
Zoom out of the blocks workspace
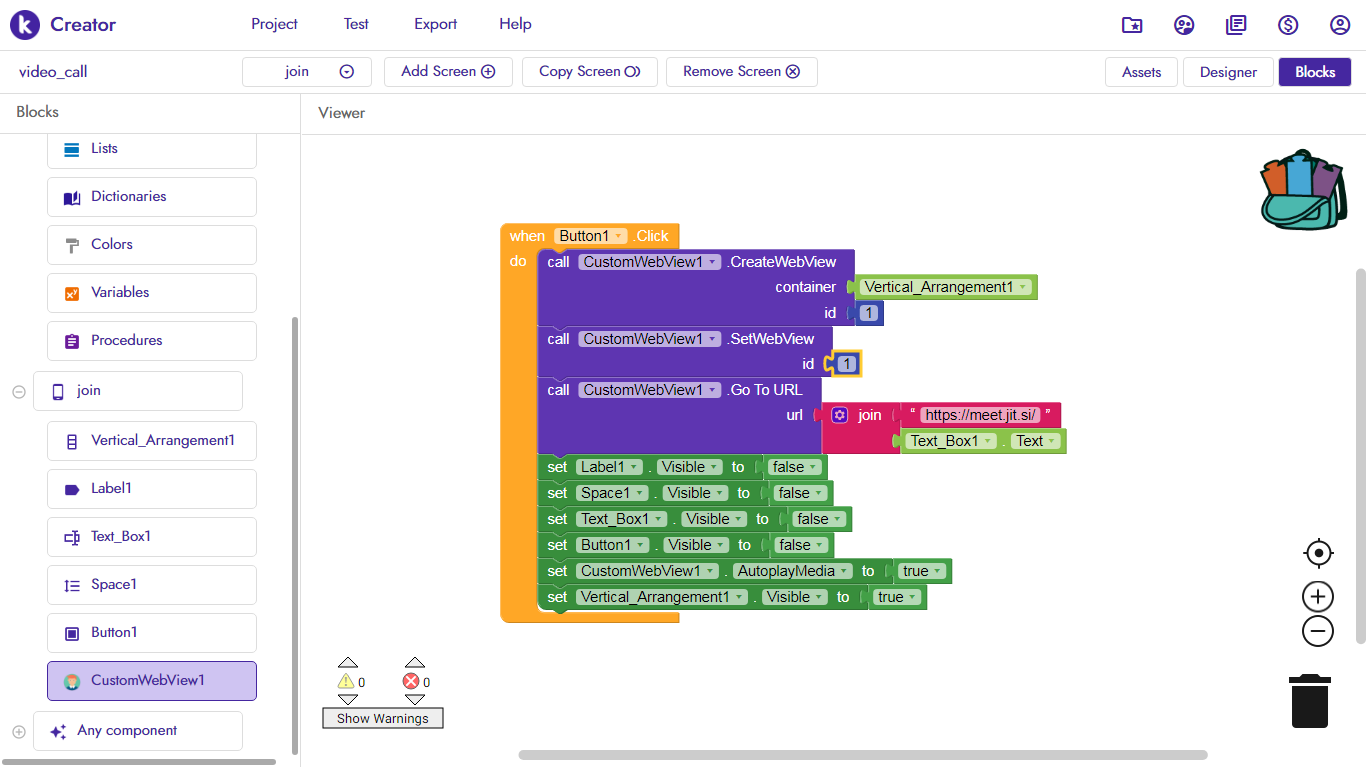click(1318, 631)
